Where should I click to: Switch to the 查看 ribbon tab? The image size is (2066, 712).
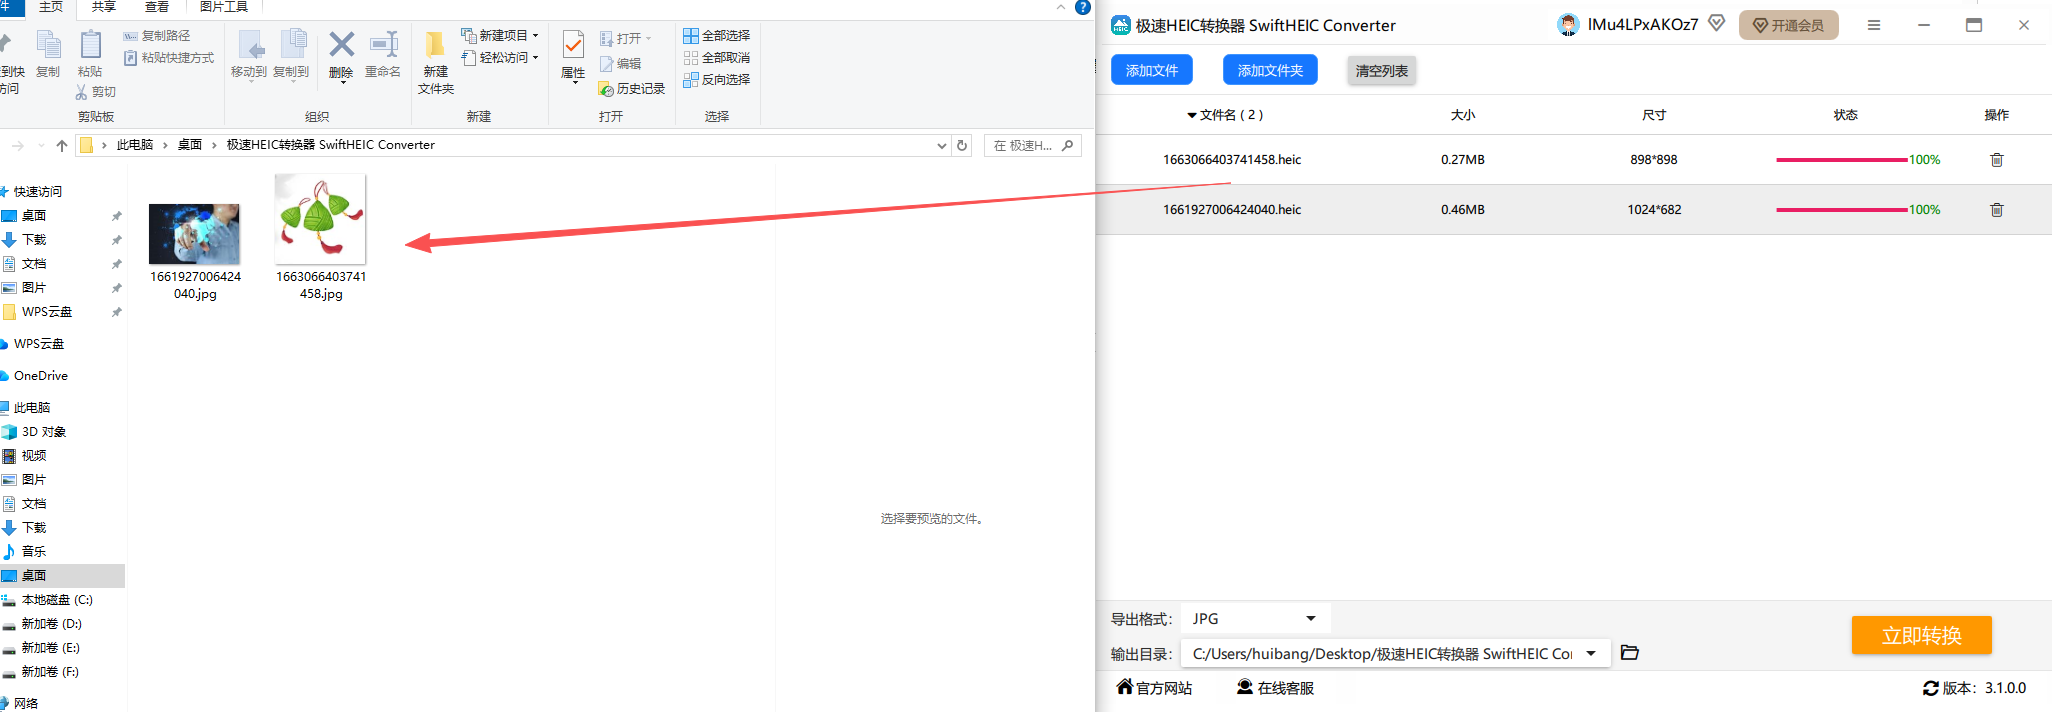157,7
